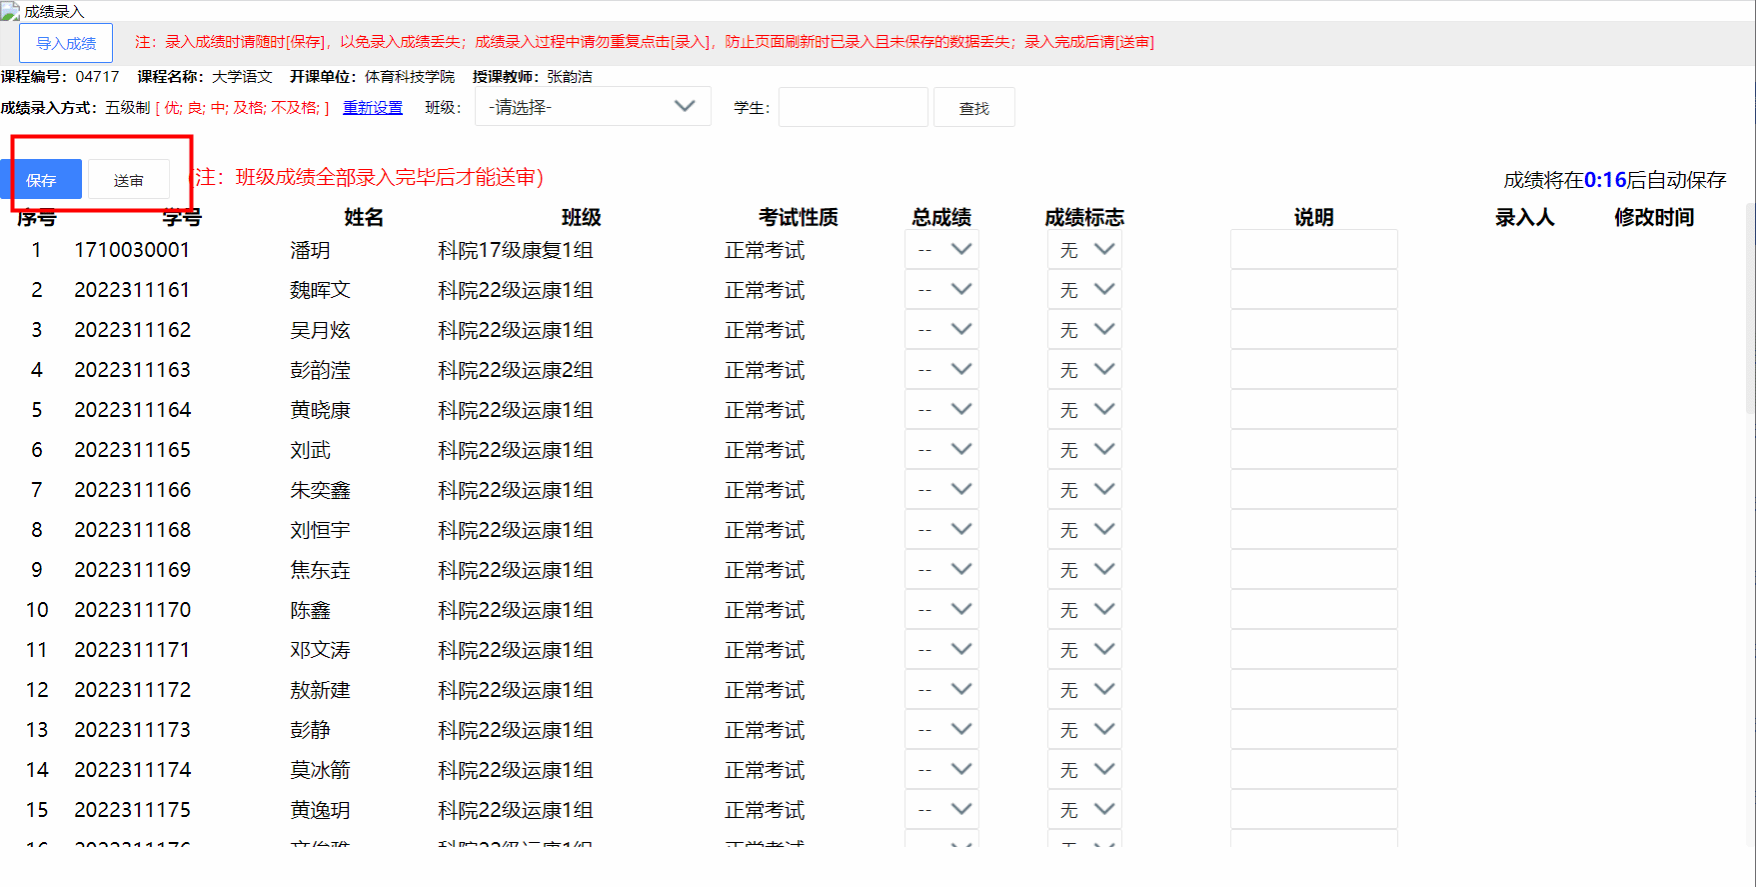
Task: Click the blue 保存 save button
Action: tap(41, 180)
